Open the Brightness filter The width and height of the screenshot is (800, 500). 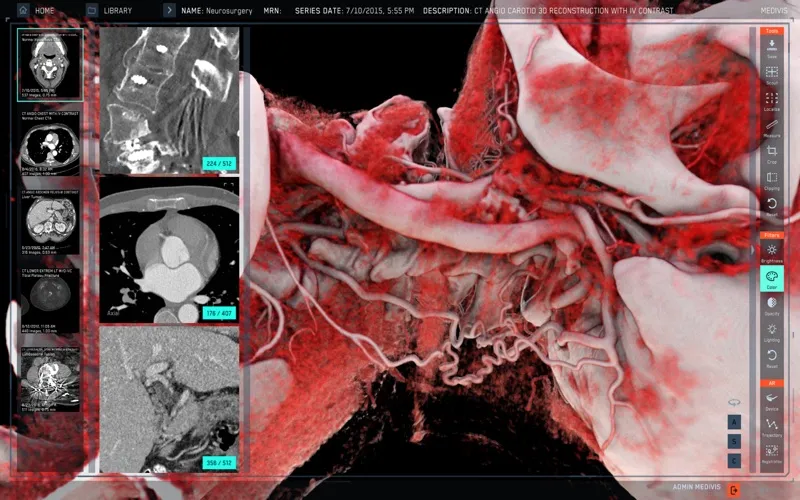tap(771, 253)
